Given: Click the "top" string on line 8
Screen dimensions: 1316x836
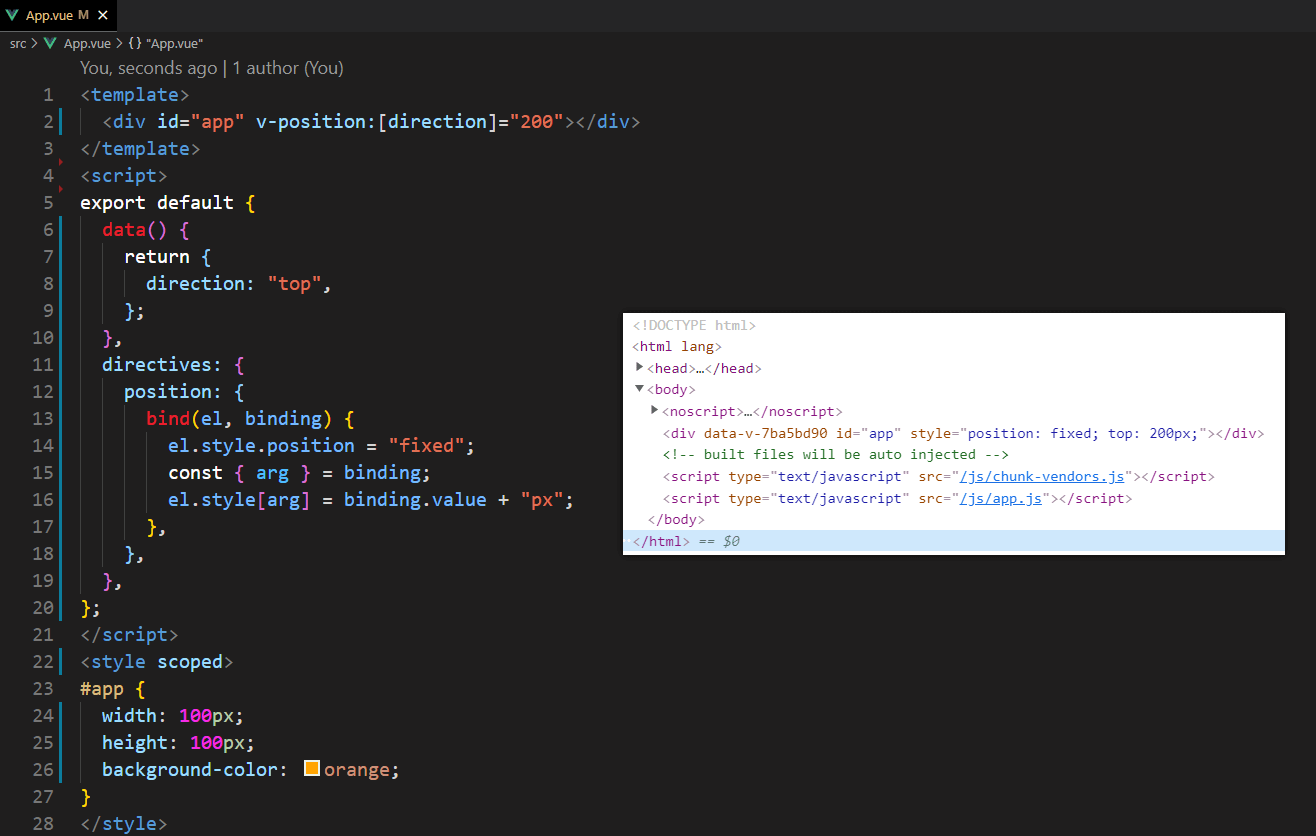Looking at the screenshot, I should (x=295, y=284).
